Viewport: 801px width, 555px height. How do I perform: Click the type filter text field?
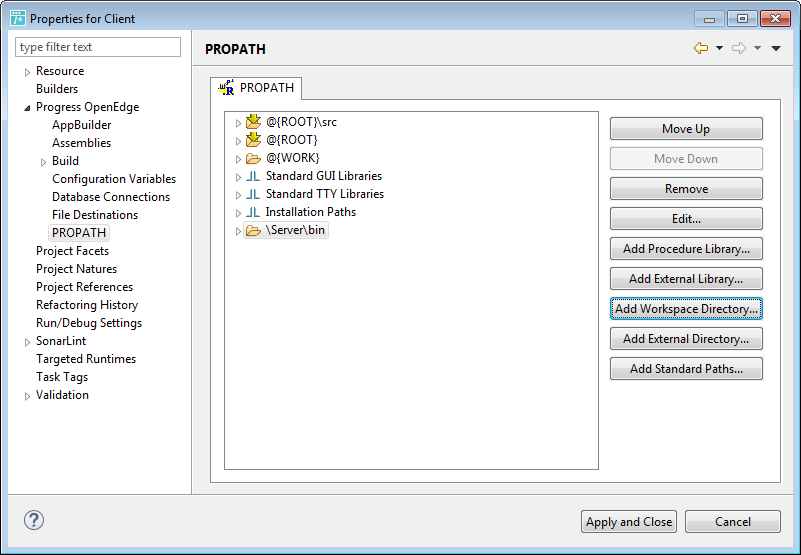click(98, 47)
